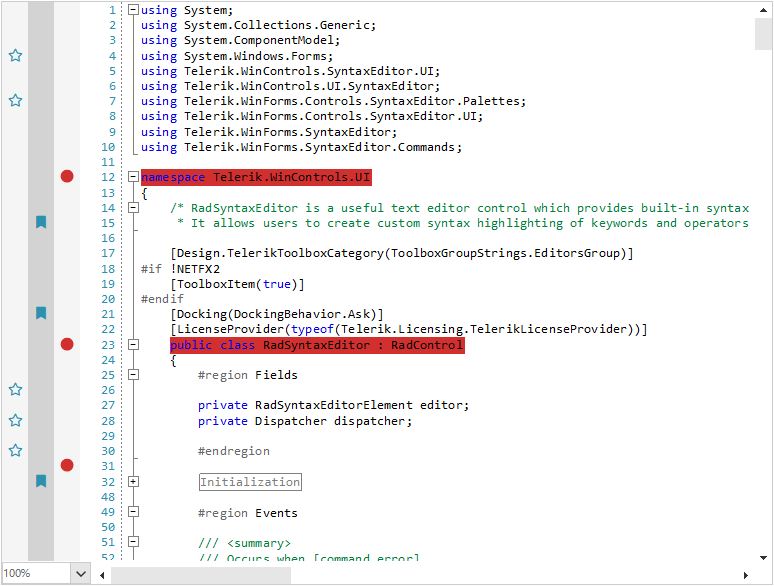Remove the breakpoint on line 23

67,344
